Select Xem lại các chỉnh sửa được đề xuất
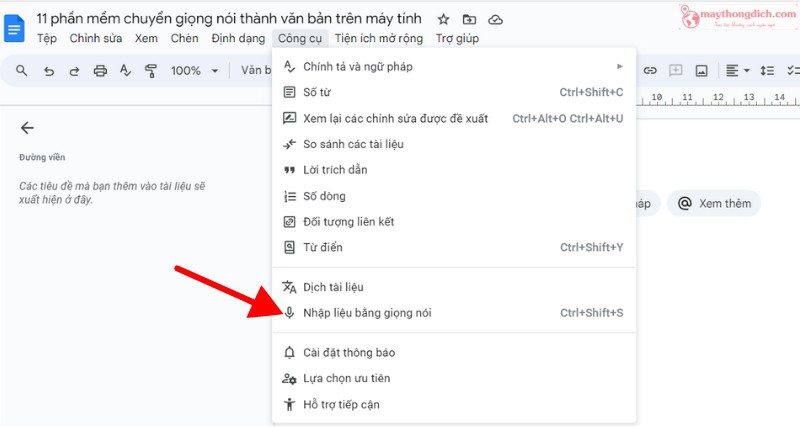The width and height of the screenshot is (800, 427). (454, 118)
